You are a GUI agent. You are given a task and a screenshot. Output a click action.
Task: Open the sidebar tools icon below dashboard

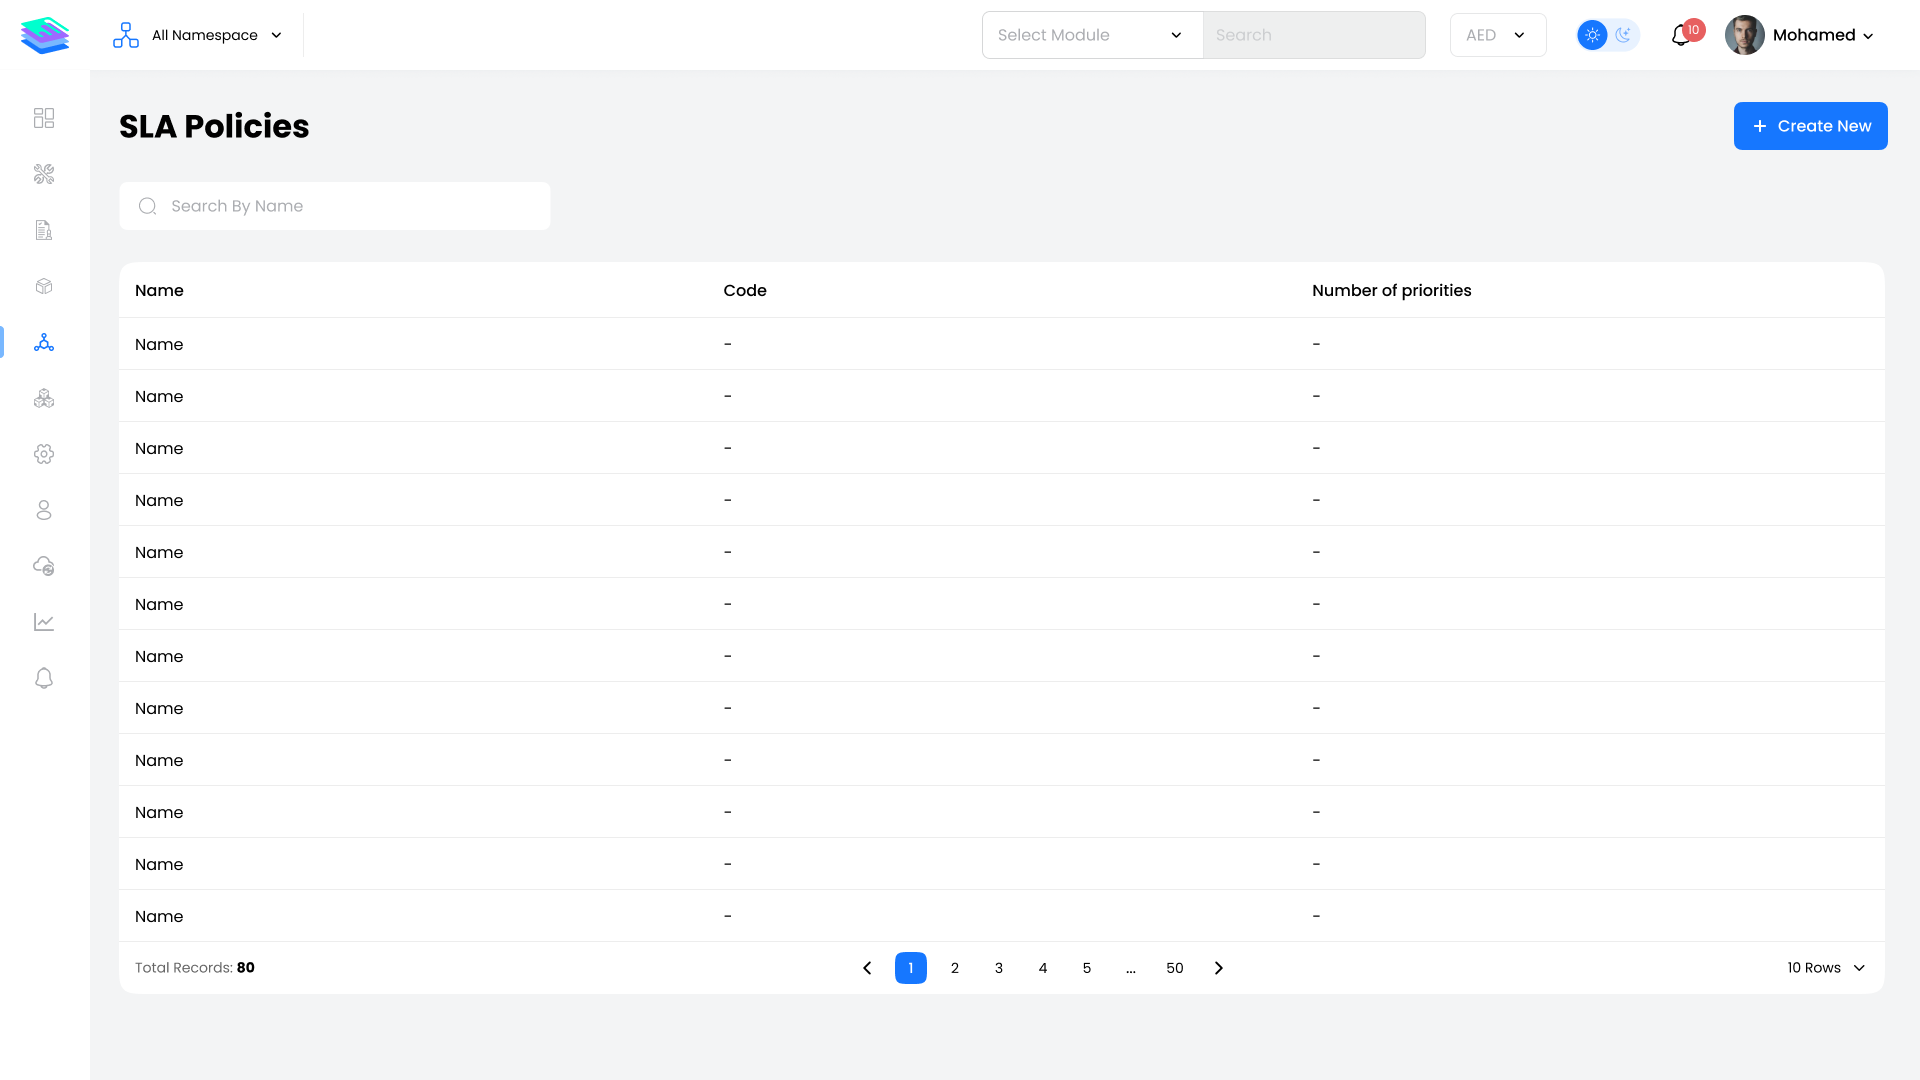(44, 174)
